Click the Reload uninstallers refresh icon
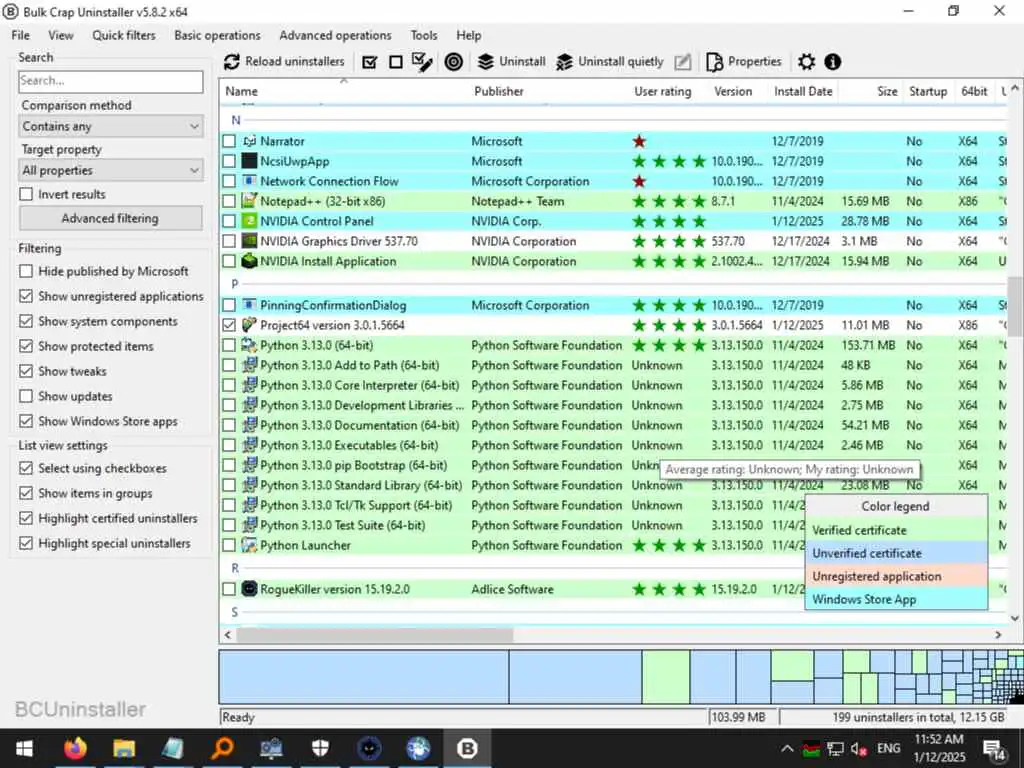1024x768 pixels. pyautogui.click(x=232, y=62)
